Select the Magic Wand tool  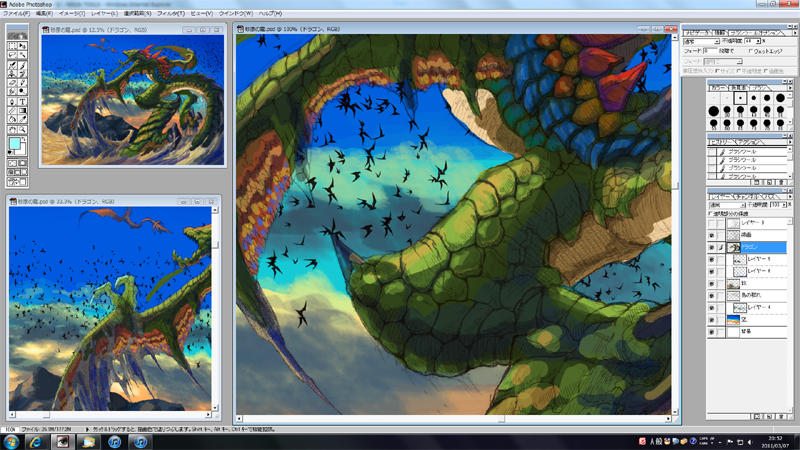coord(22,55)
